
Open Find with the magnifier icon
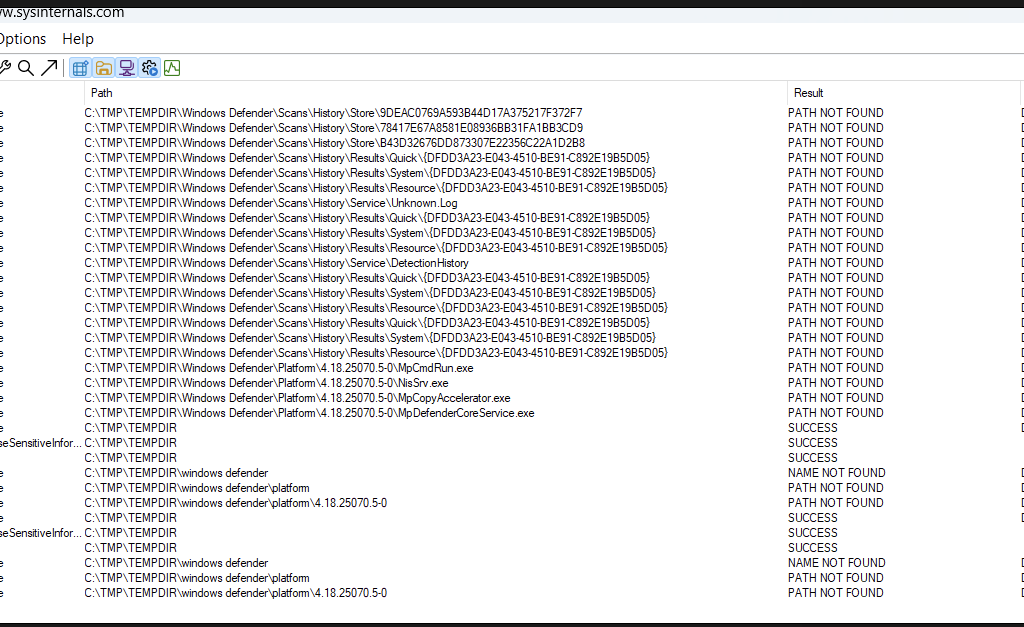[x=26, y=68]
